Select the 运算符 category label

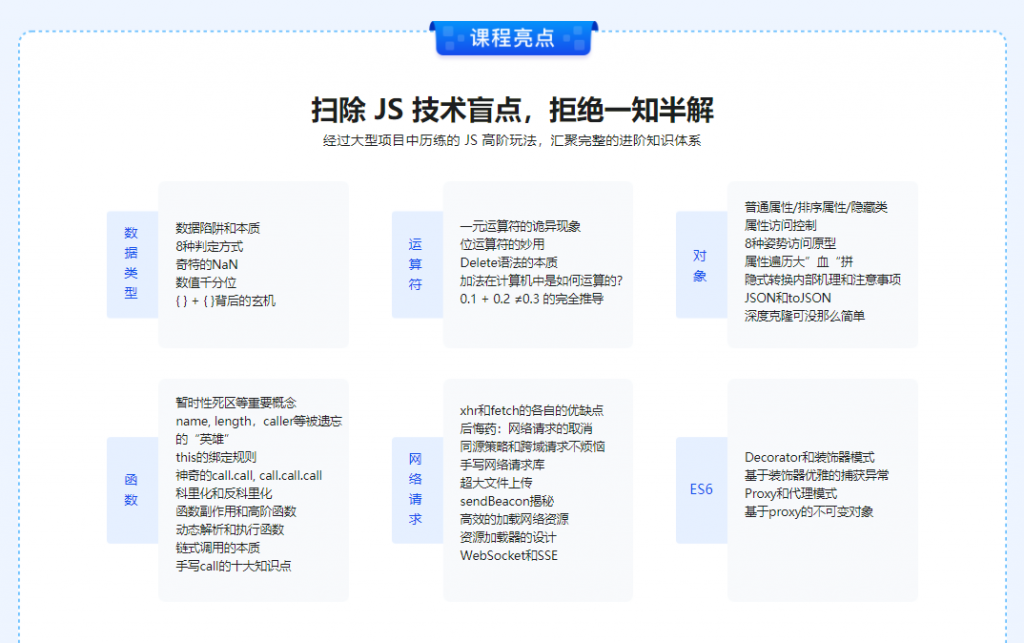tap(416, 264)
